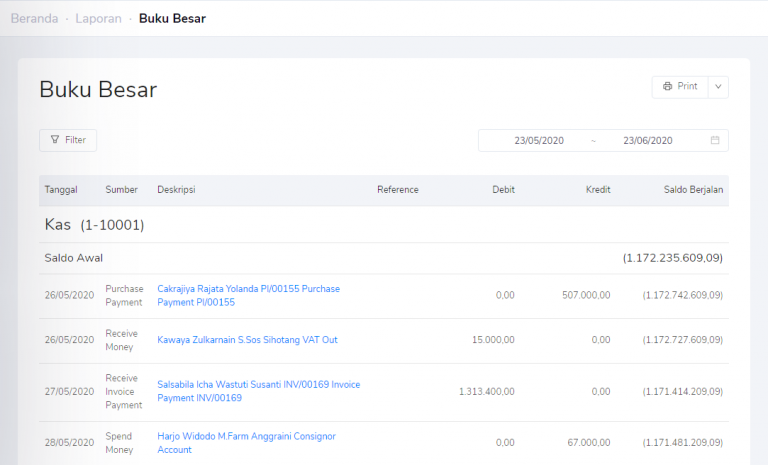This screenshot has width=768, height=465.
Task: Select the Kas (1-10001) account heading
Action: click(x=94, y=225)
